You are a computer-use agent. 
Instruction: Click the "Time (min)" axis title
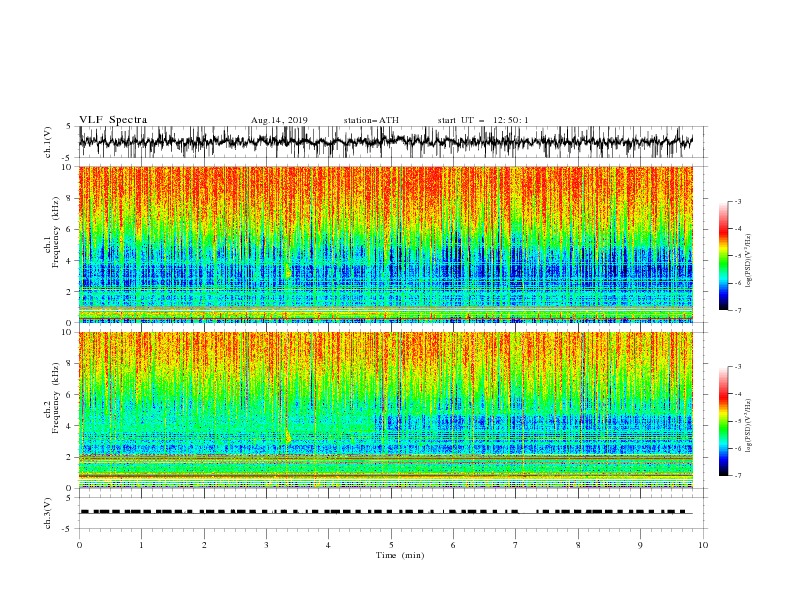400,555
